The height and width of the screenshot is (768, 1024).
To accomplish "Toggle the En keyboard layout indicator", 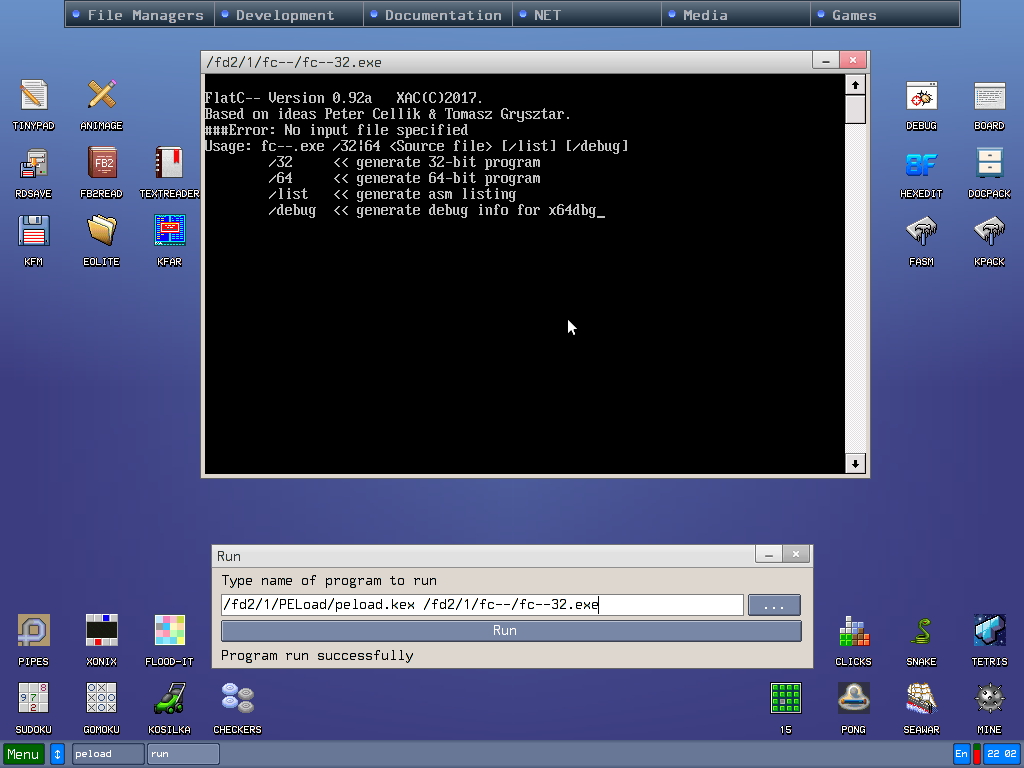I will pos(961,754).
